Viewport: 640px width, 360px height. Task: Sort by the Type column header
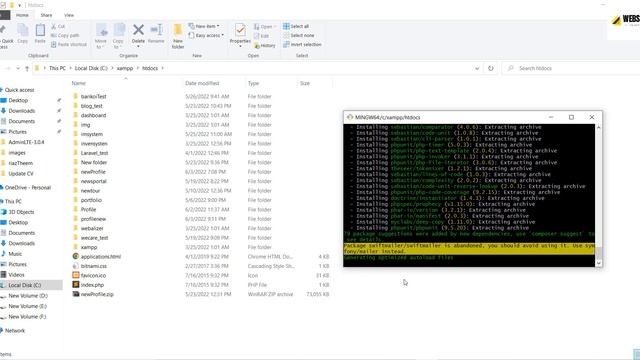[253, 83]
